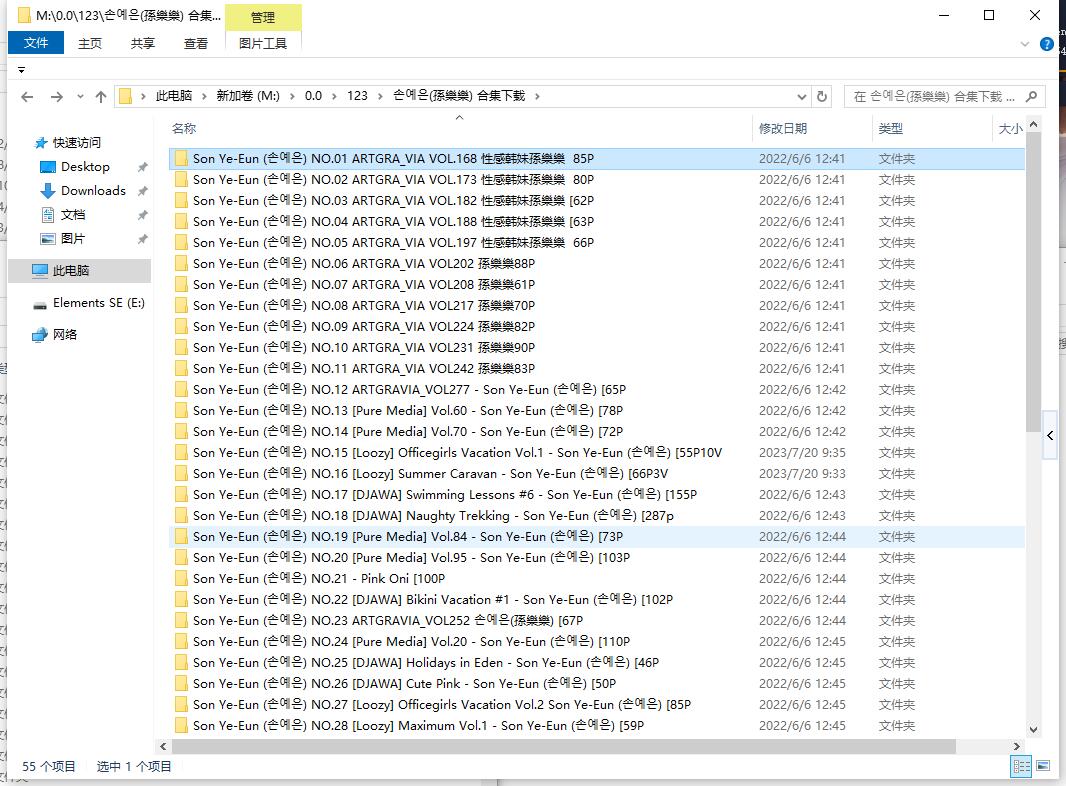Select the Desktop quick access icon
1066x786 pixels.
pos(48,167)
